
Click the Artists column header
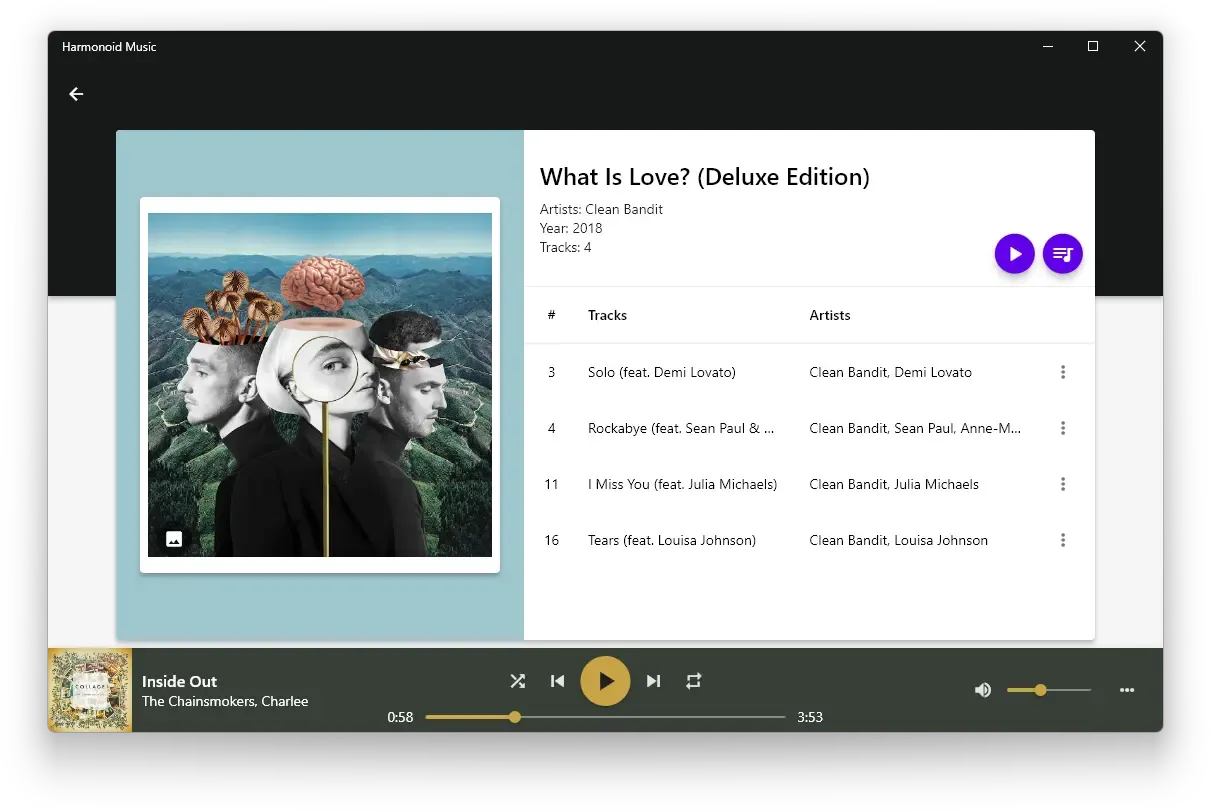coord(830,315)
